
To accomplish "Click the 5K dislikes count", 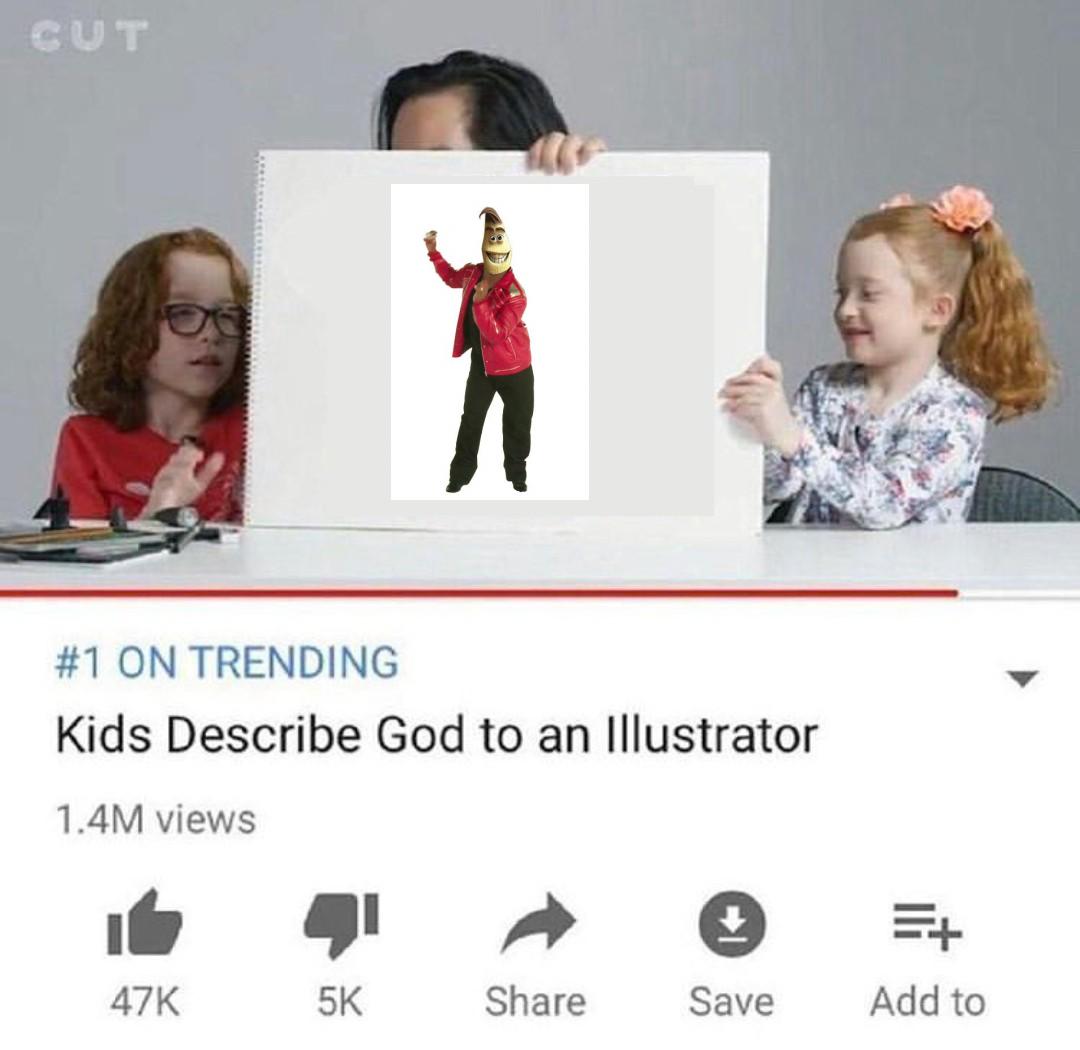I will (340, 1001).
